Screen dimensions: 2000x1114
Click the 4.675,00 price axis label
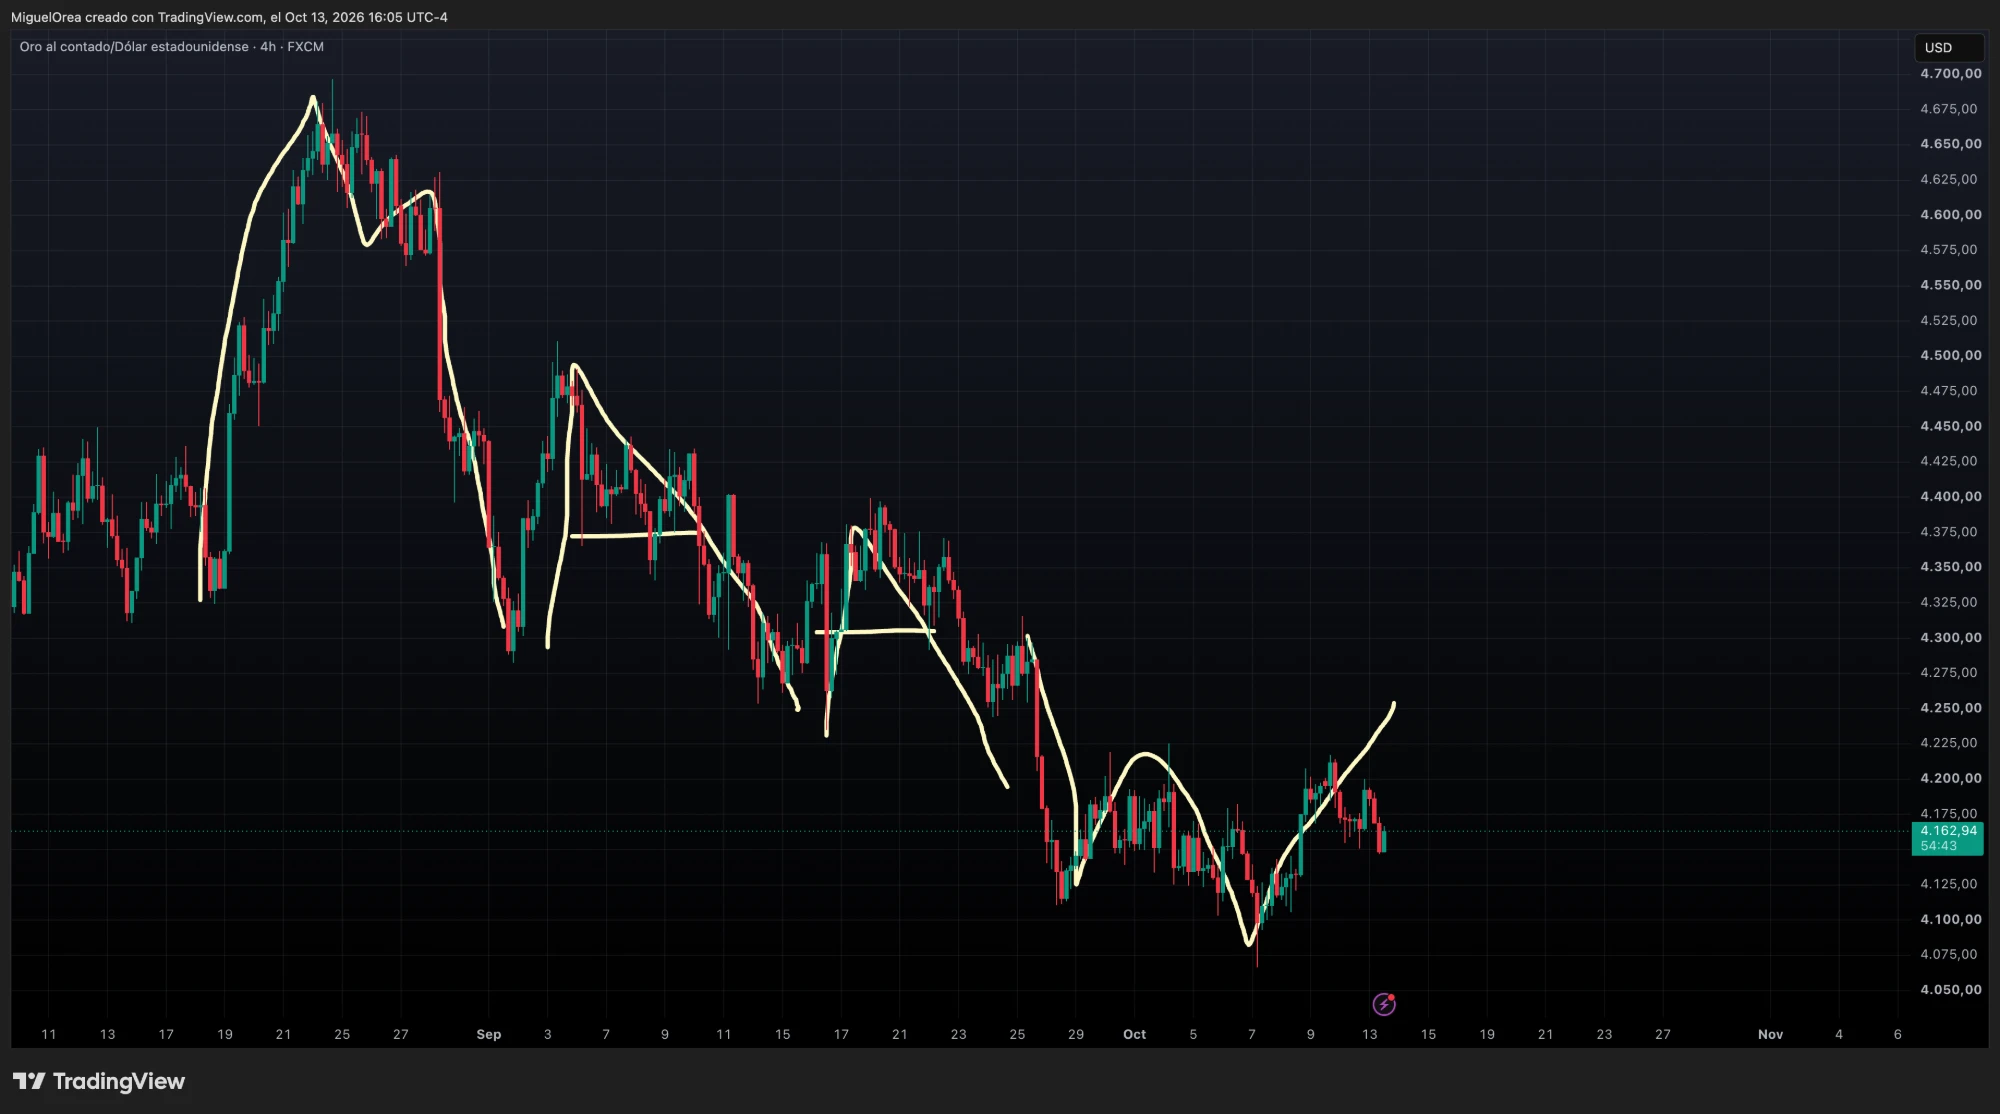pyautogui.click(x=1948, y=109)
